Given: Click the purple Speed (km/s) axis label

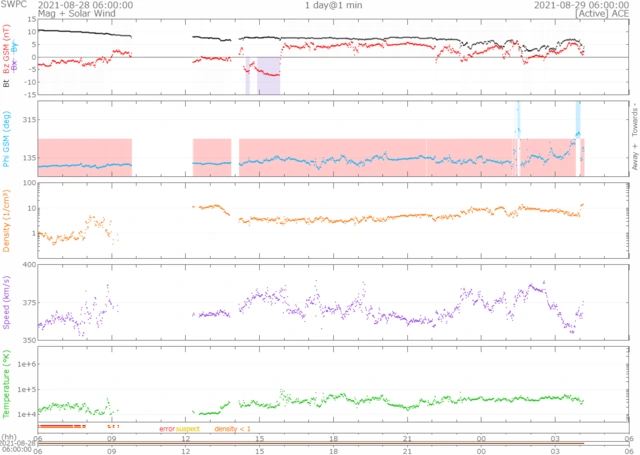Looking at the screenshot, I should coord(7,304).
